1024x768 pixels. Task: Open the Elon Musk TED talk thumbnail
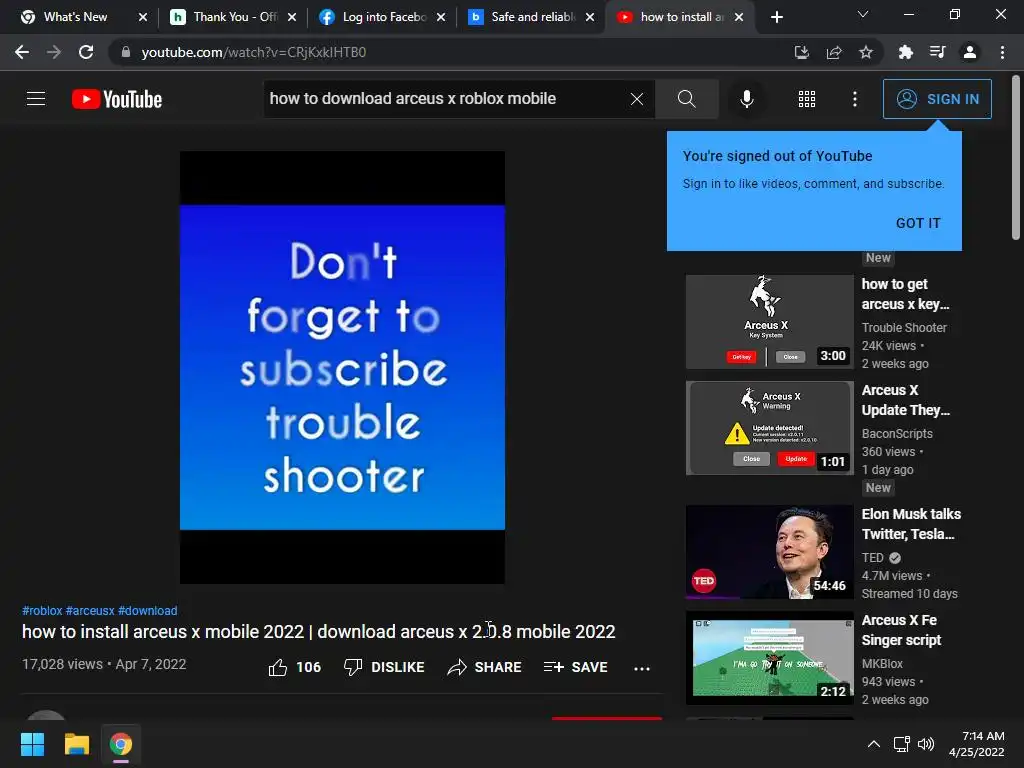pyautogui.click(x=769, y=551)
